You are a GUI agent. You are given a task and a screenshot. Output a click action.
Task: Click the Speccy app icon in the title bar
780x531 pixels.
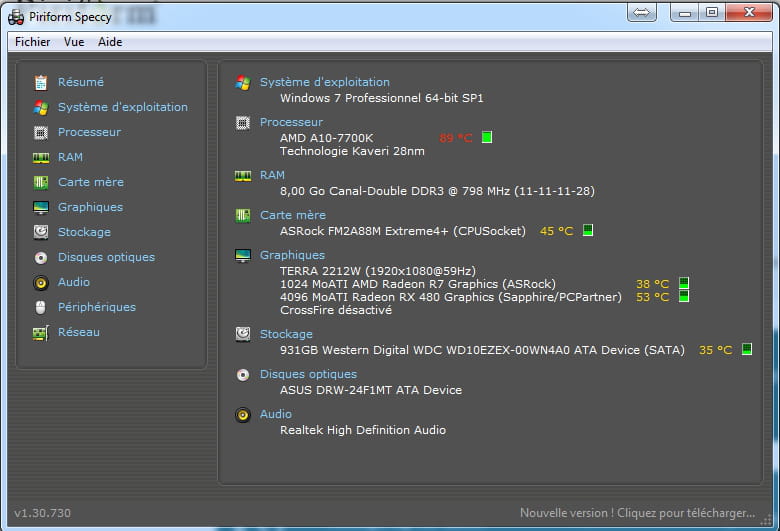point(16,17)
